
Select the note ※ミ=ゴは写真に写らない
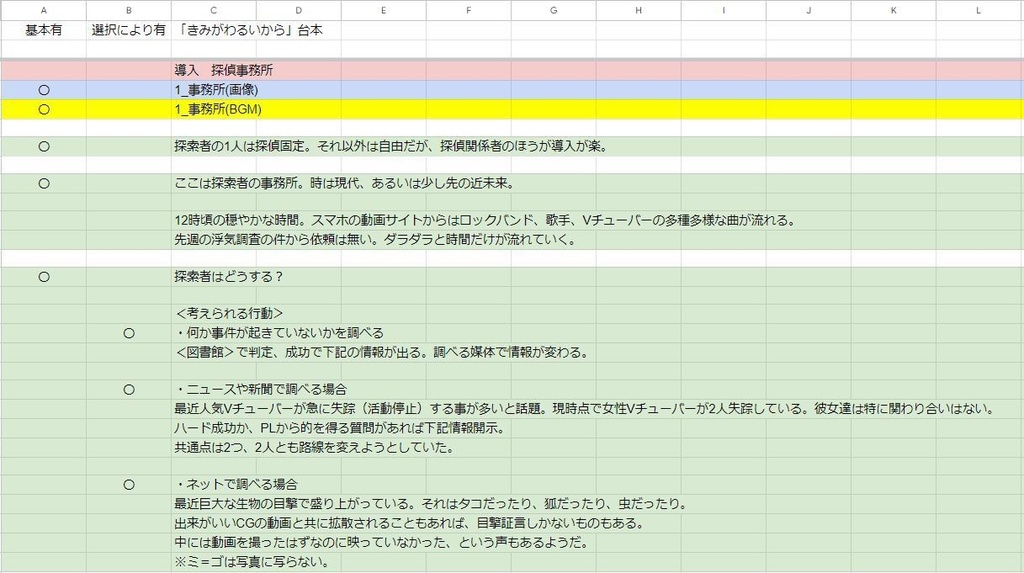(251, 562)
